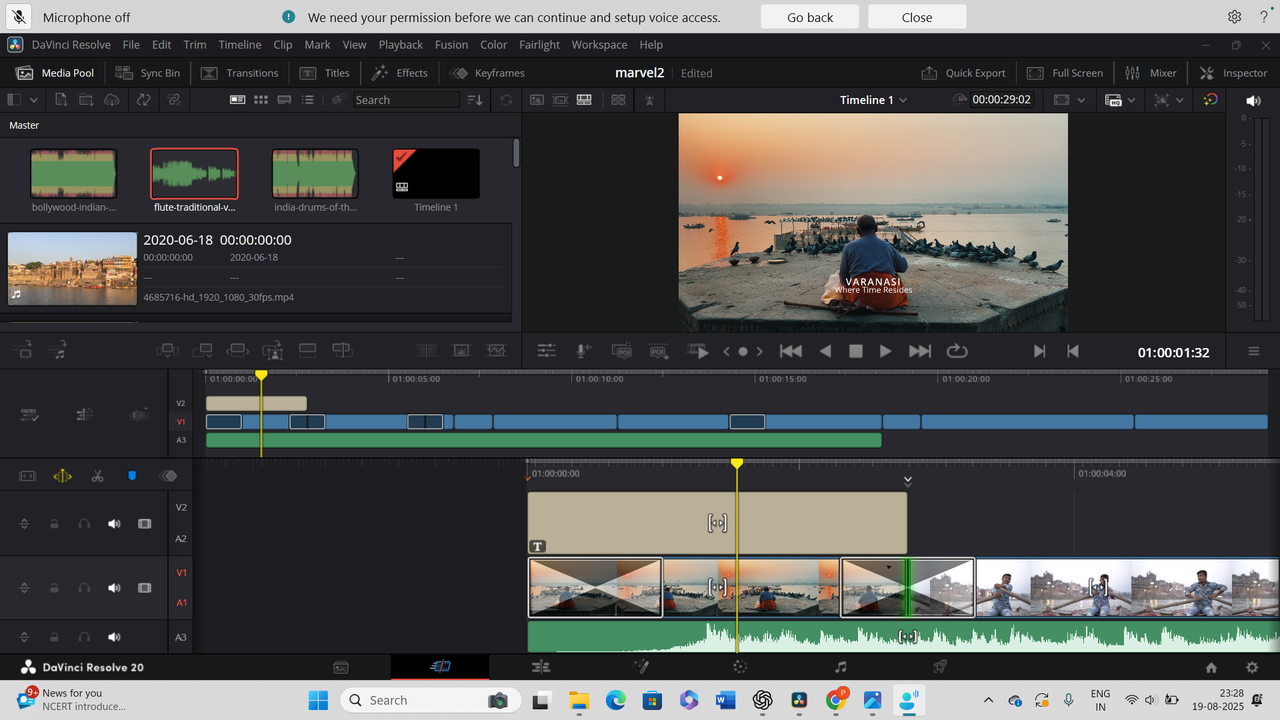Click the yellow playhead in upper timeline
The image size is (1280, 720).
pos(261,375)
